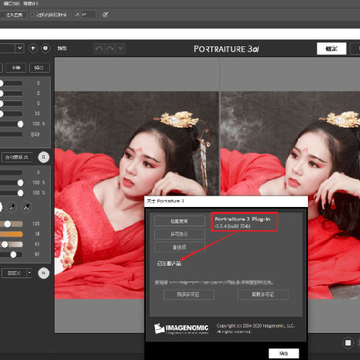Click the install license button in About dialog
The image size is (360, 360).
(189, 295)
